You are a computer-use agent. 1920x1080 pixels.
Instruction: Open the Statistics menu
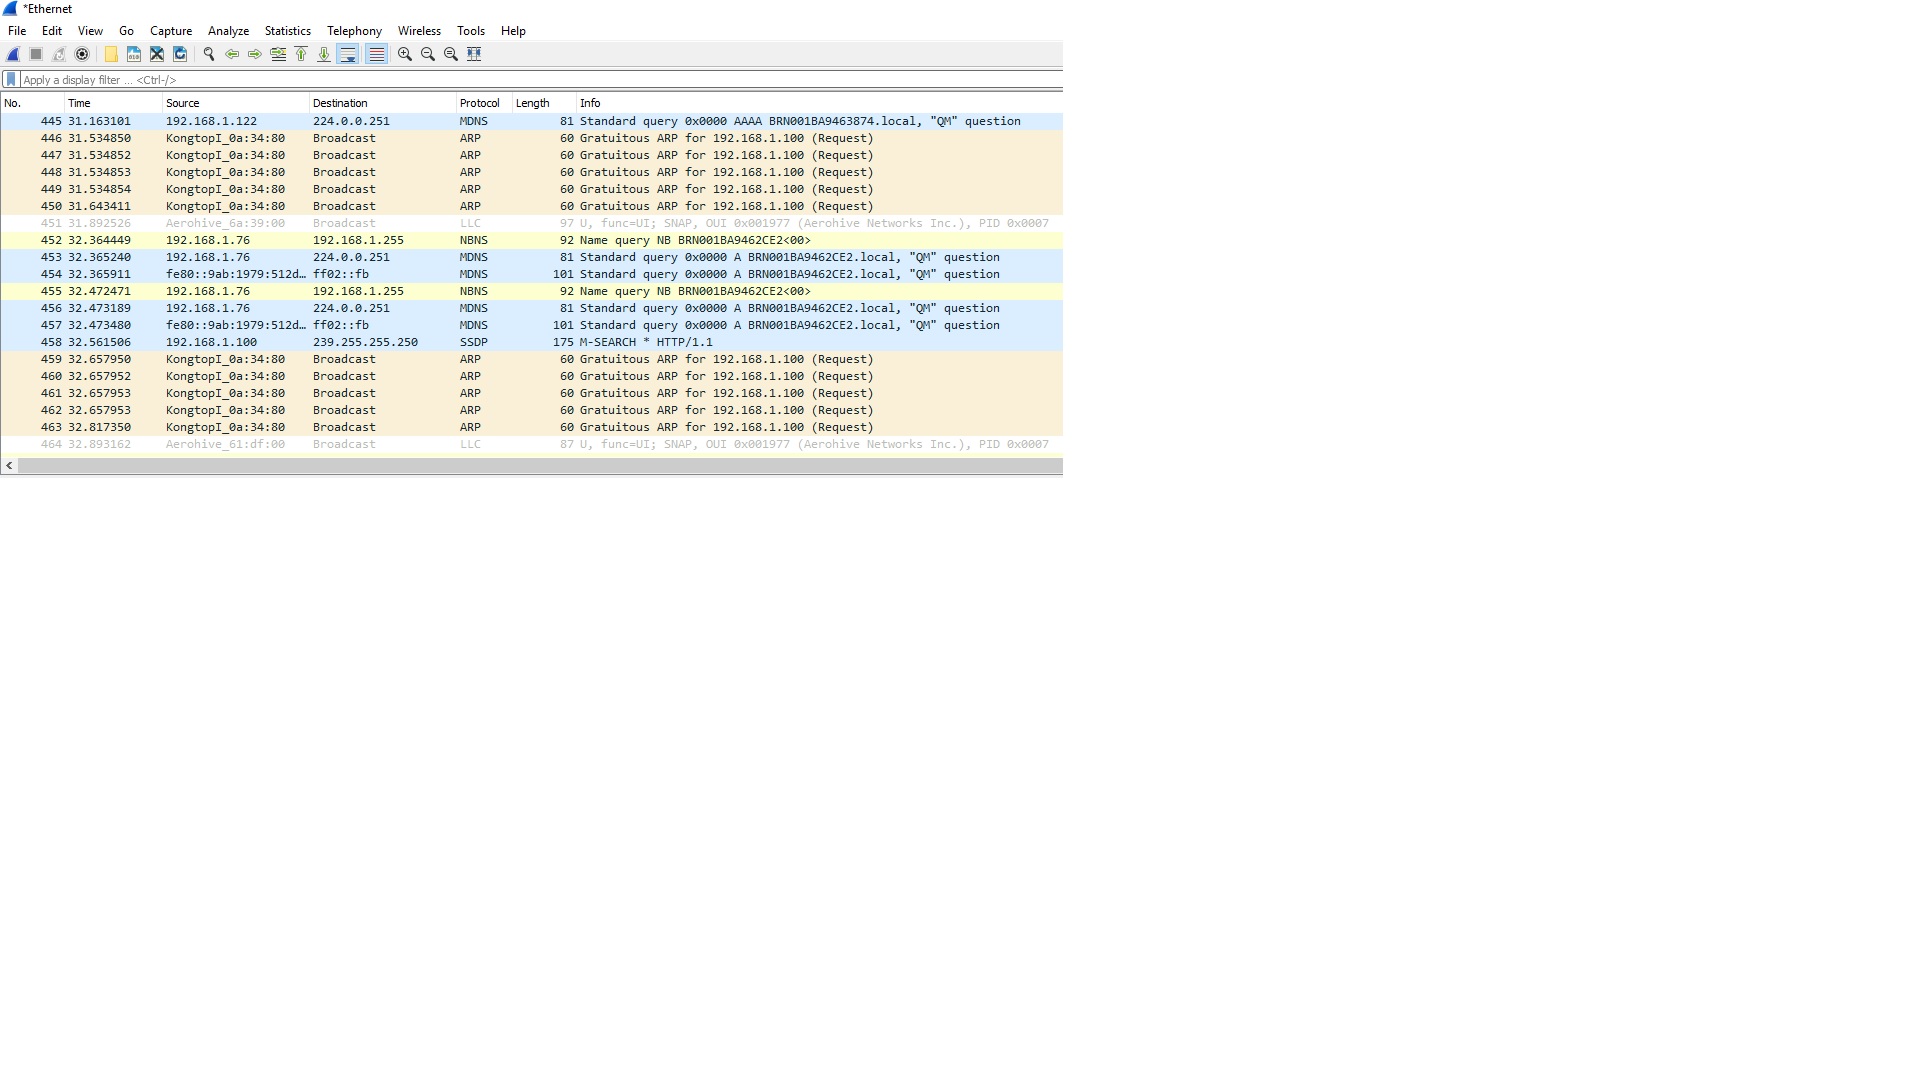coord(287,31)
